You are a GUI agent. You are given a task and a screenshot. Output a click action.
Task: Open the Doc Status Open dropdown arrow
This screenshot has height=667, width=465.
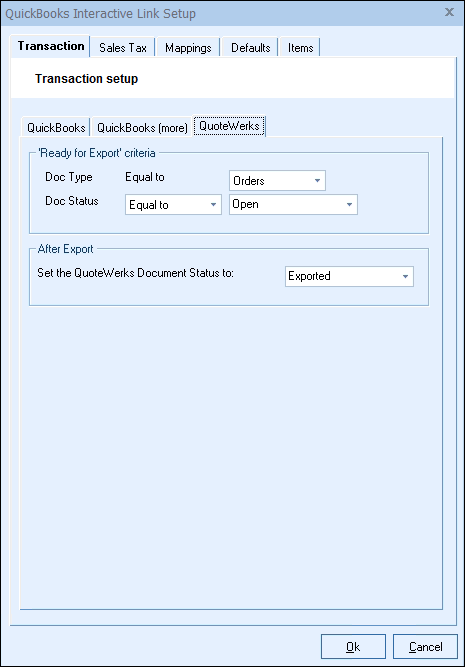pyautogui.click(x=349, y=205)
